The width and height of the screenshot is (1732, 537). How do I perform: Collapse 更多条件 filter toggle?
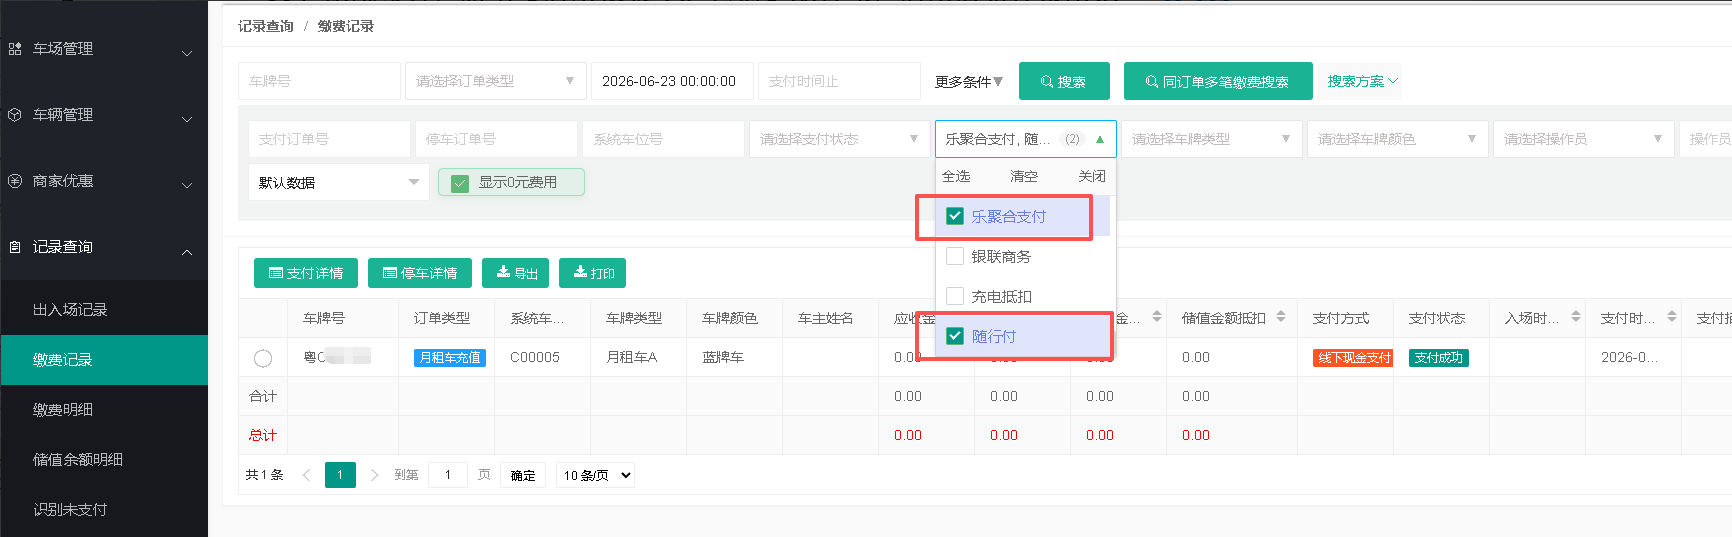(x=969, y=81)
